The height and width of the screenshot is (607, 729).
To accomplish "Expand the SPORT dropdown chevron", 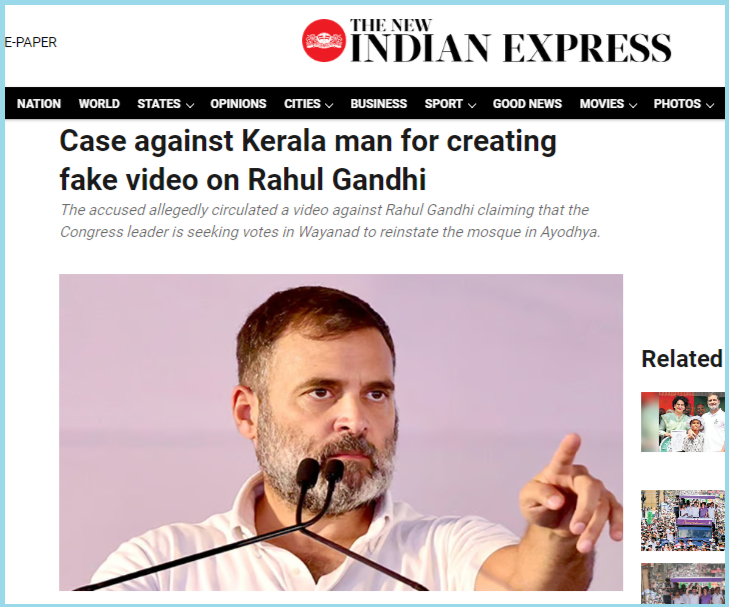I will click(472, 105).
